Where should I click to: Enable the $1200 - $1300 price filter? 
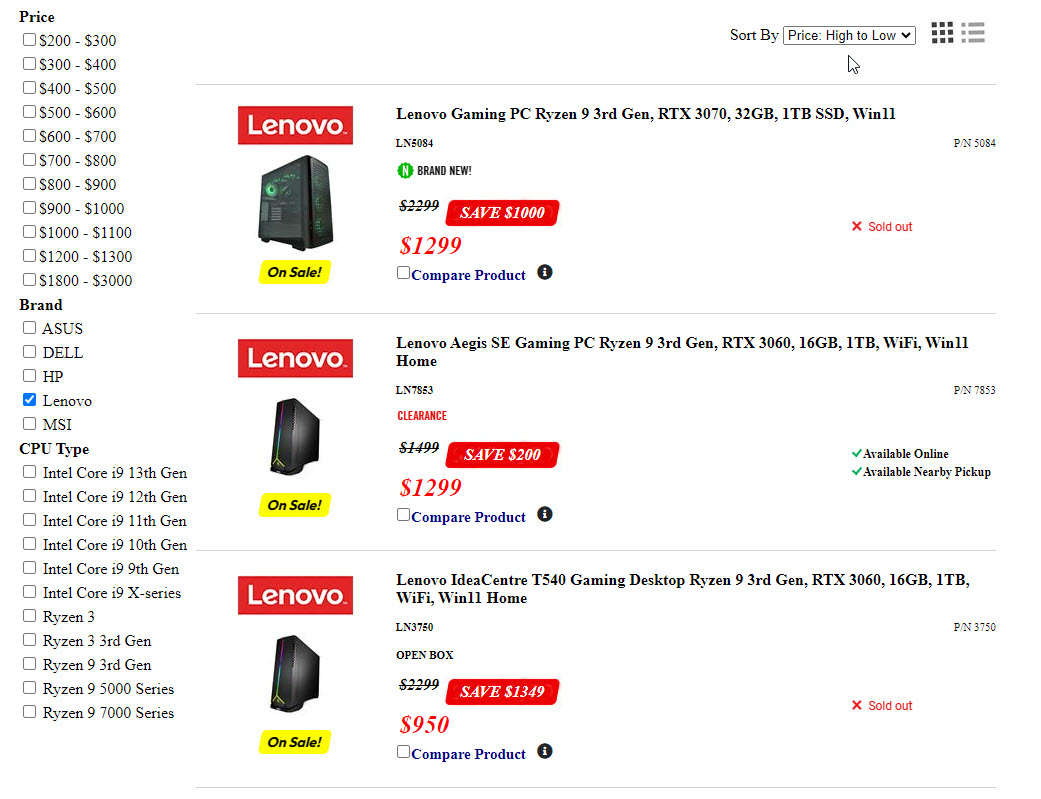(30, 256)
